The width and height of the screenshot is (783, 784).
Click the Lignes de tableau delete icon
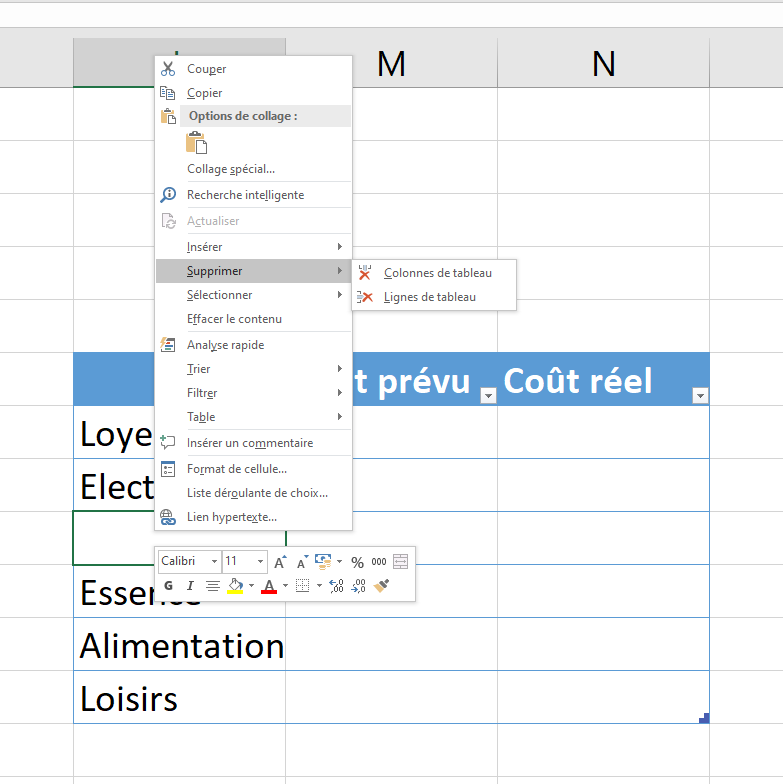[x=365, y=297]
